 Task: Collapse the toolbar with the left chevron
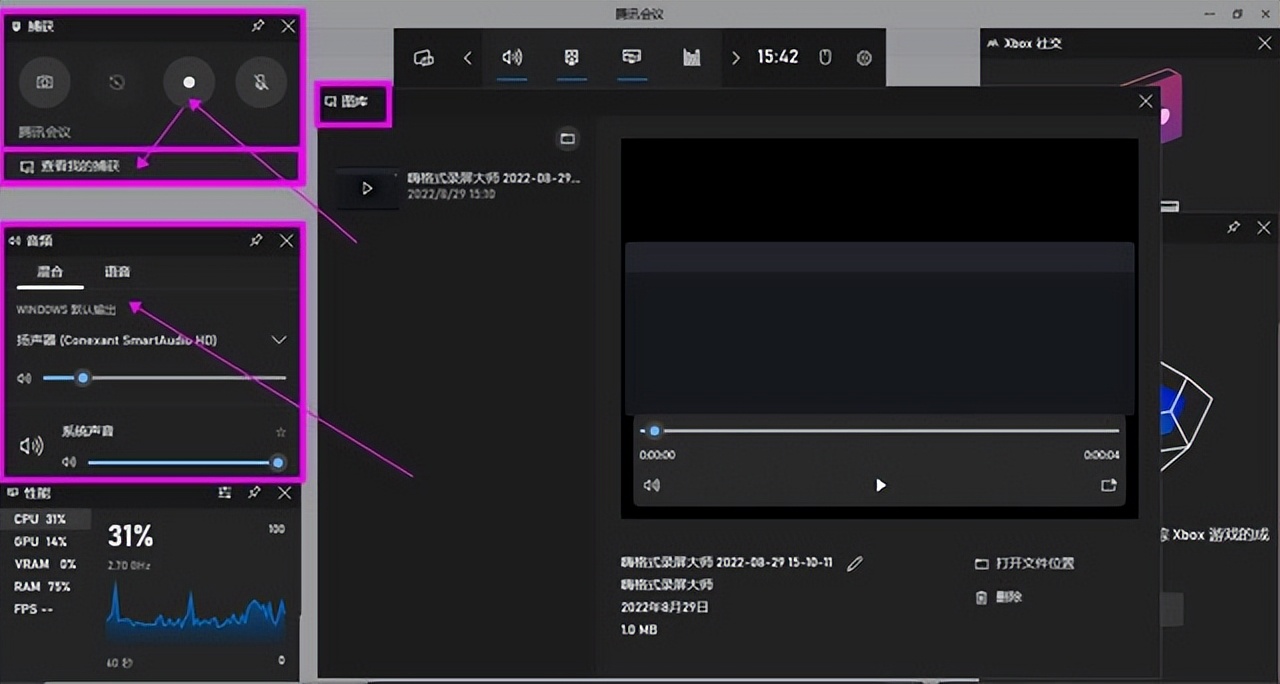point(467,58)
